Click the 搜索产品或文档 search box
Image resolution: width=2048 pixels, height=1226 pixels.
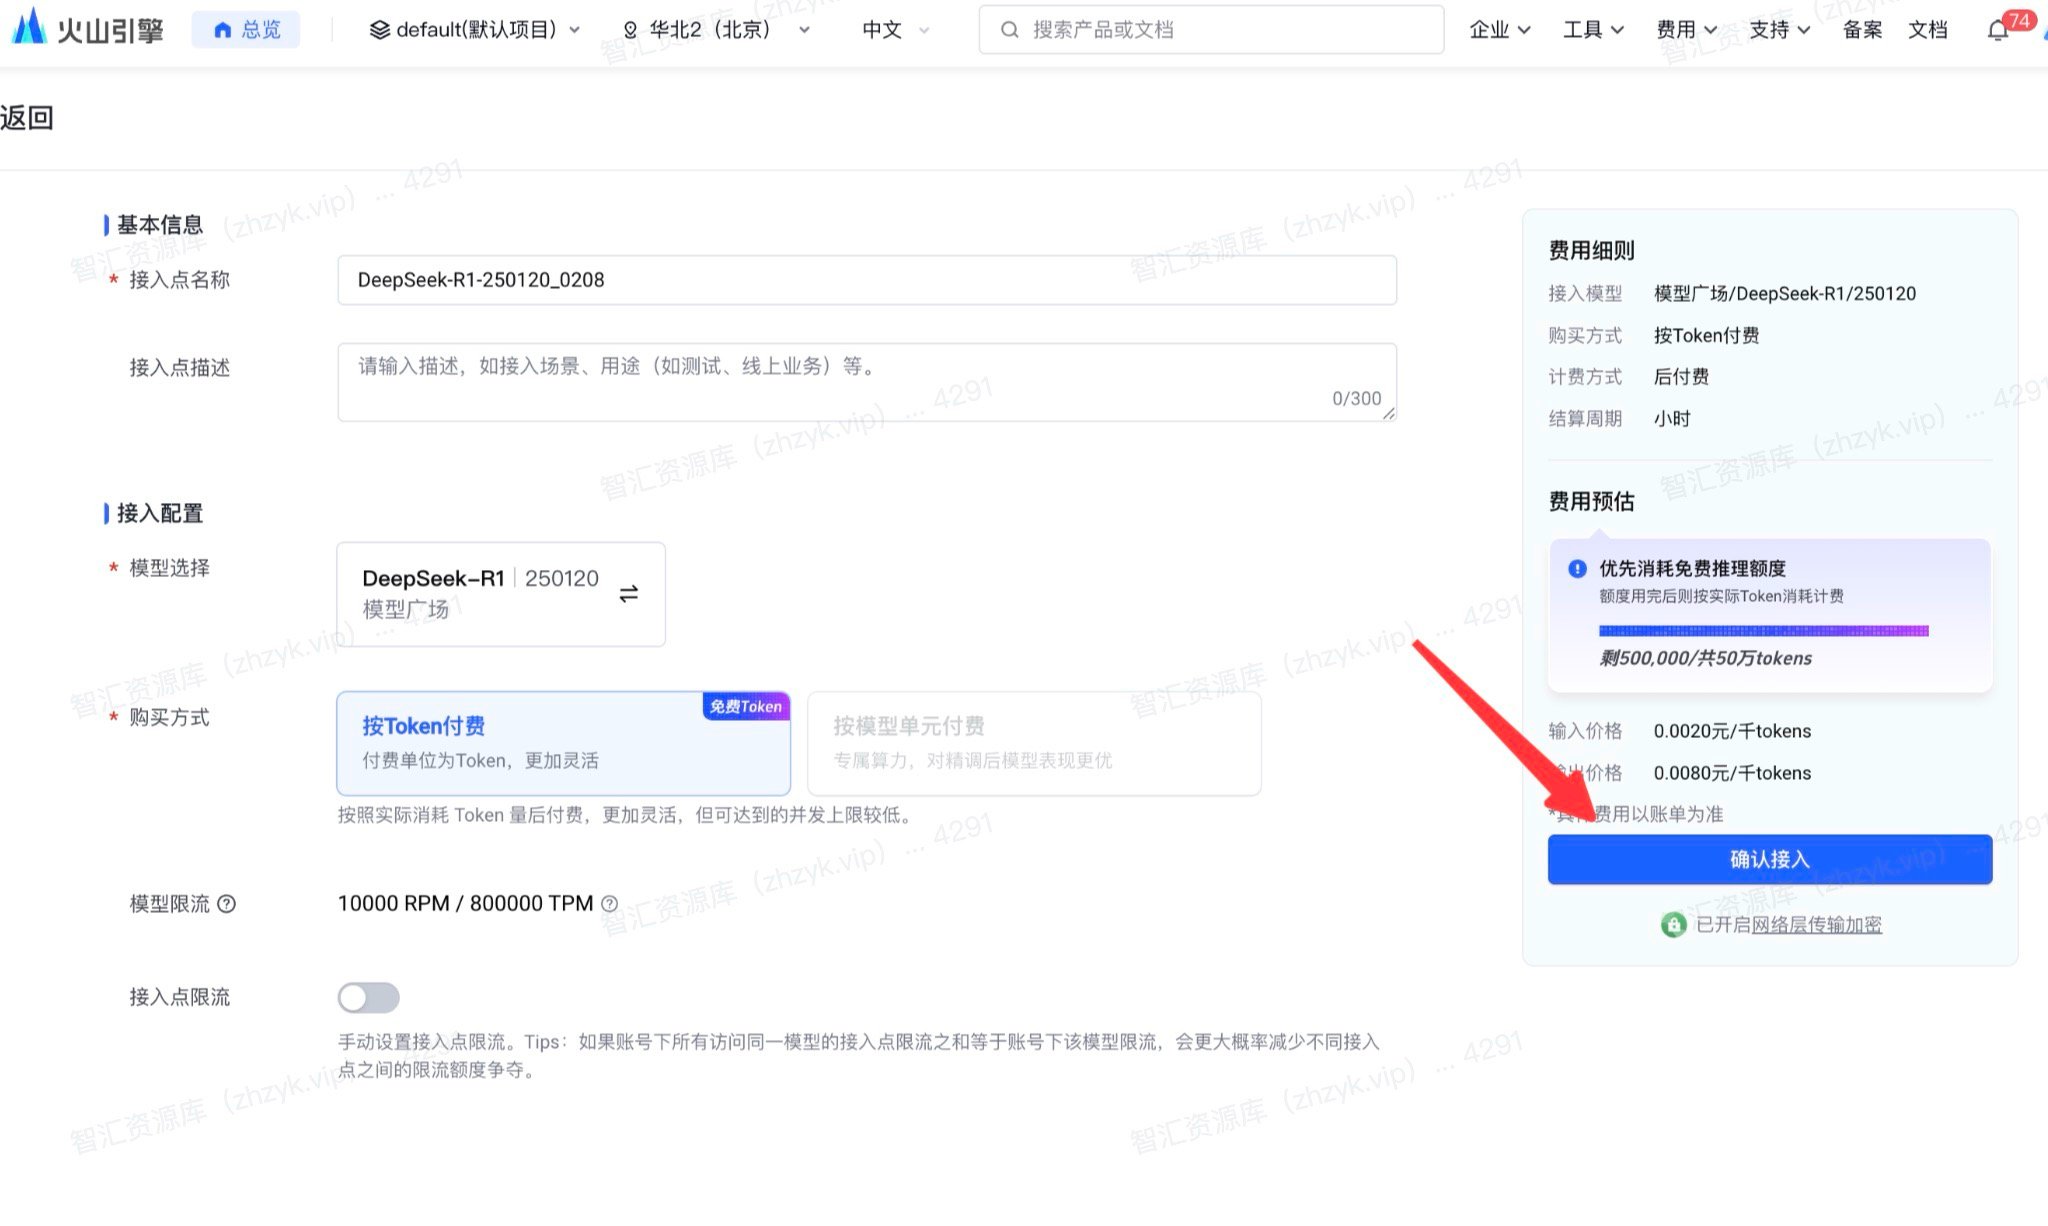(1211, 30)
